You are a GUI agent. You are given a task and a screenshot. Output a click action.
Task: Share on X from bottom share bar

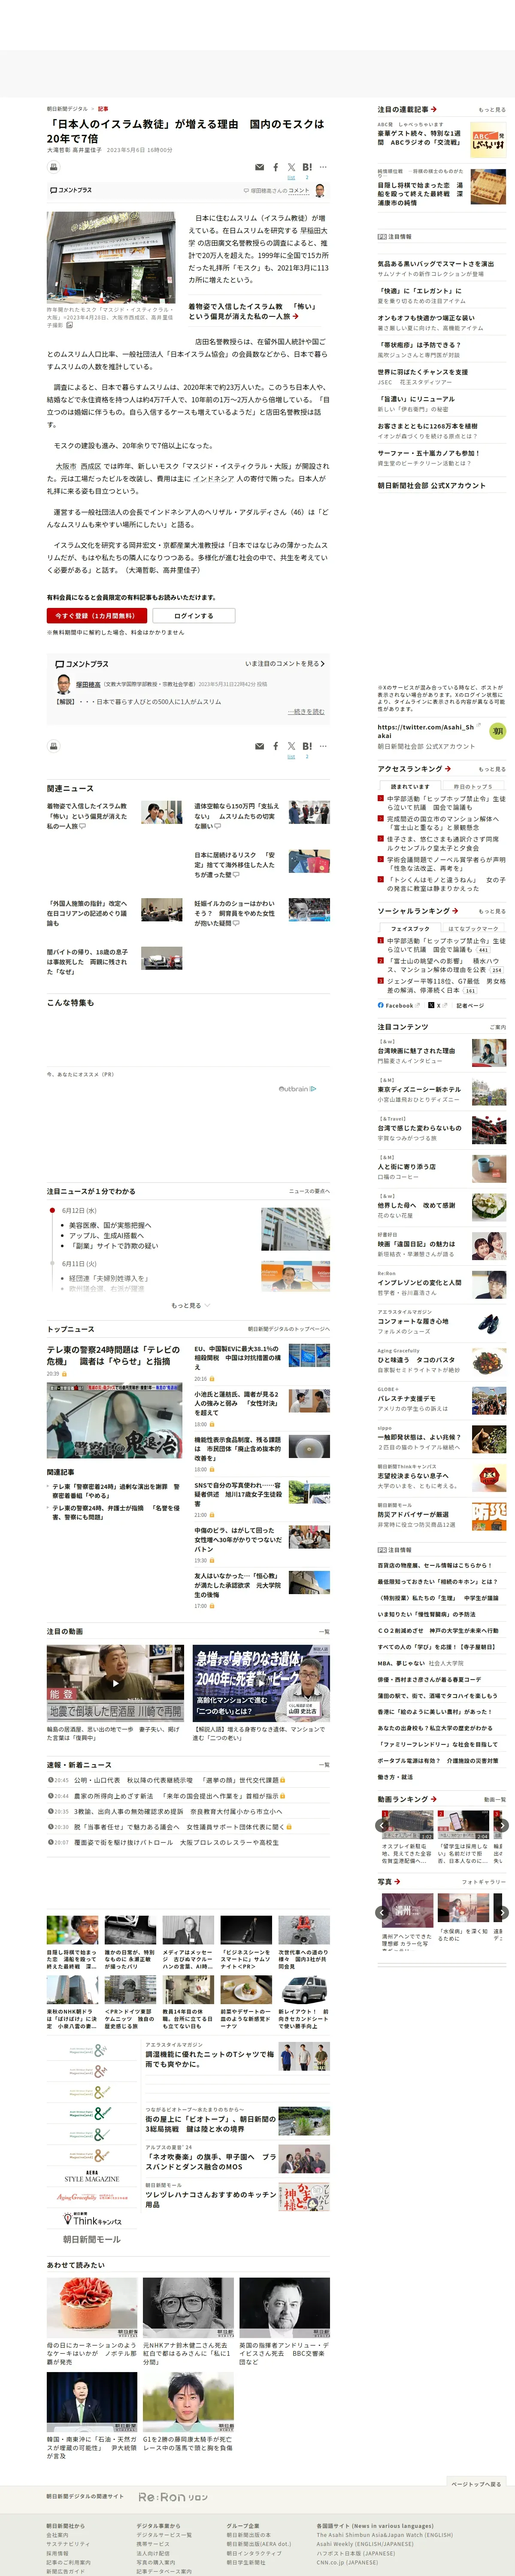291,746
